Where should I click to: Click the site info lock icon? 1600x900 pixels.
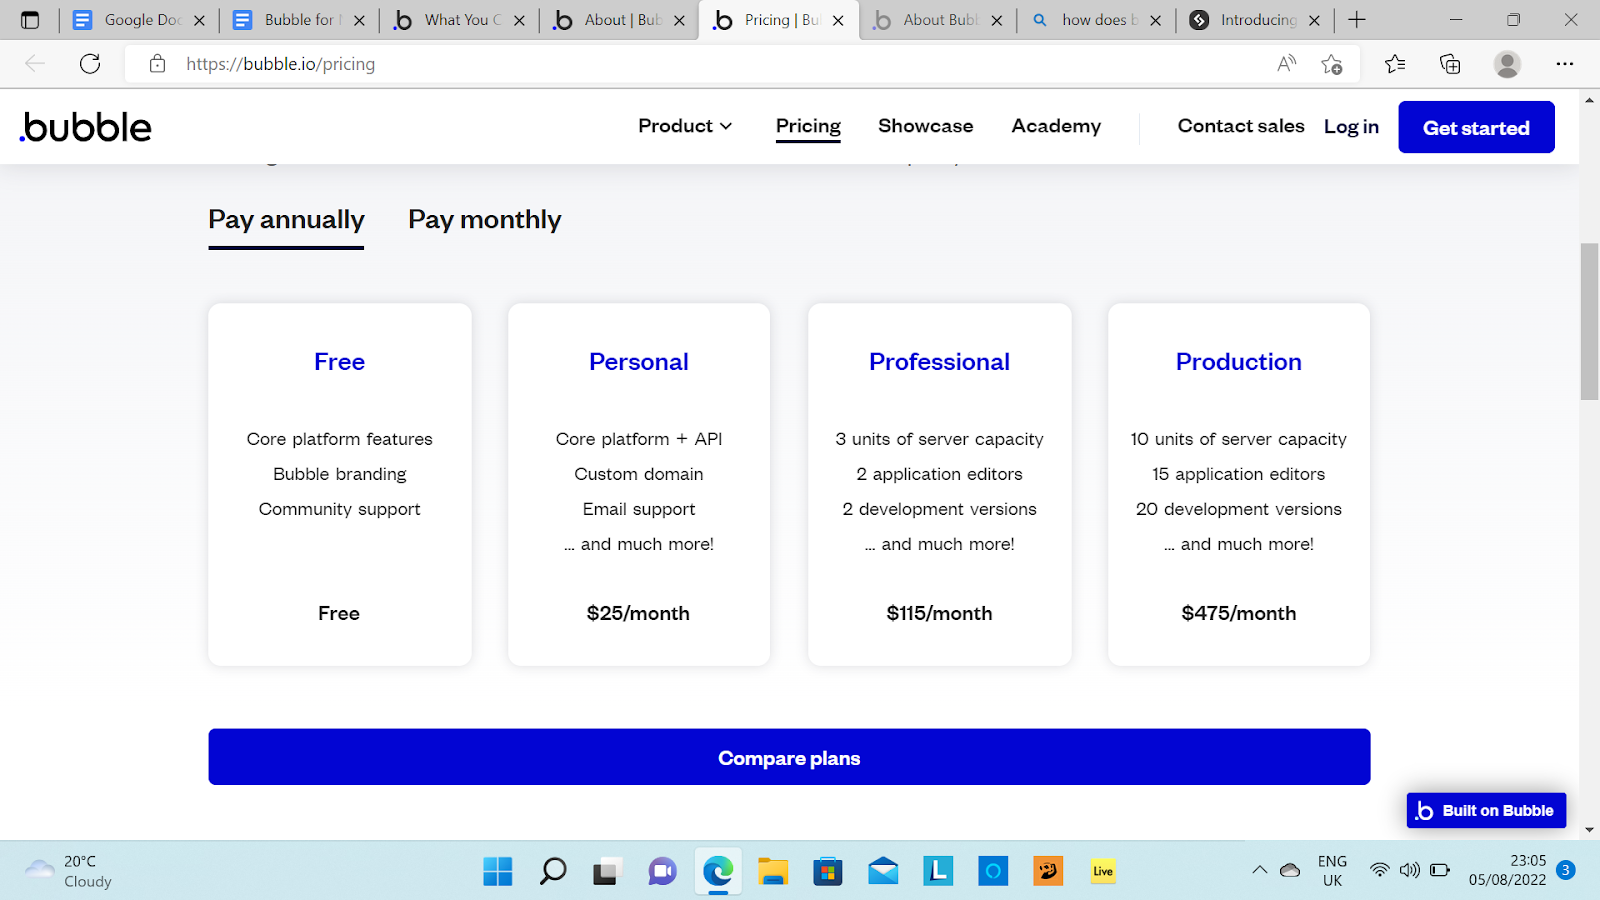(x=157, y=64)
